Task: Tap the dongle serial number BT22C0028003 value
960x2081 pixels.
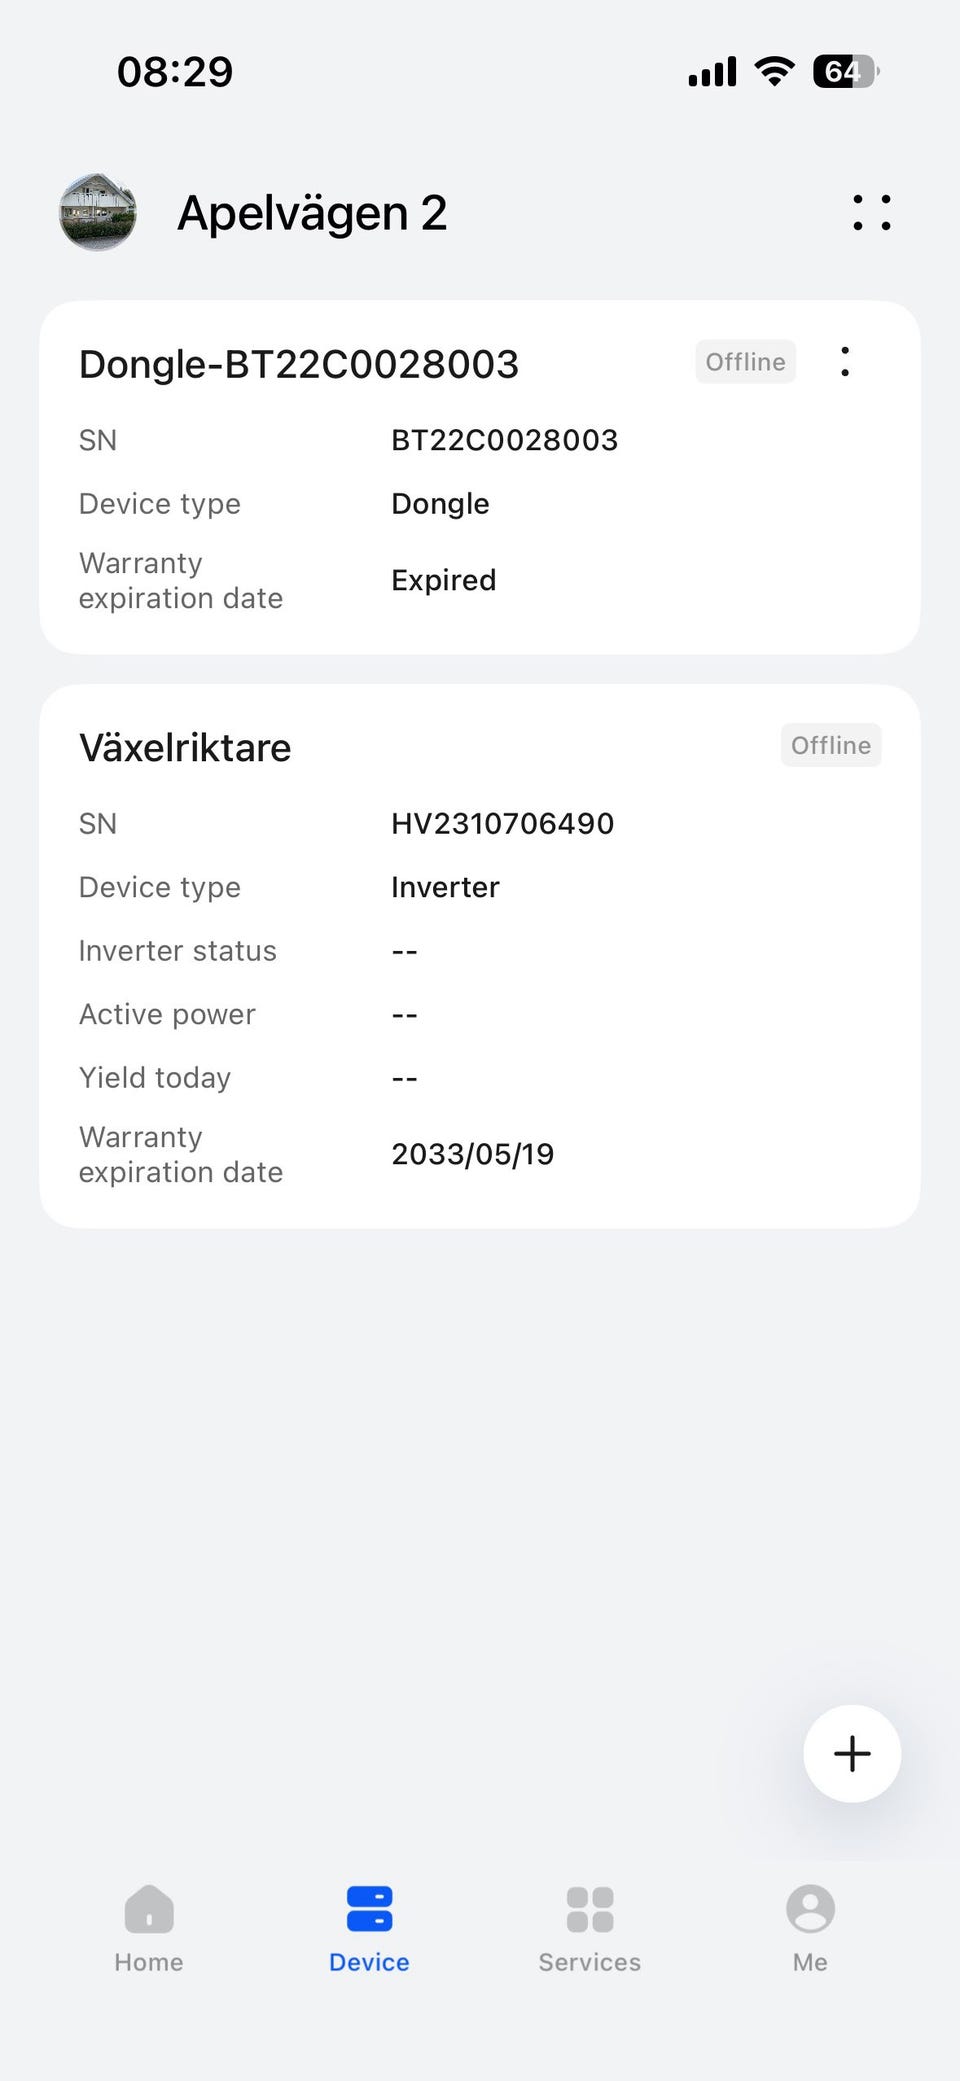Action: [x=504, y=440]
